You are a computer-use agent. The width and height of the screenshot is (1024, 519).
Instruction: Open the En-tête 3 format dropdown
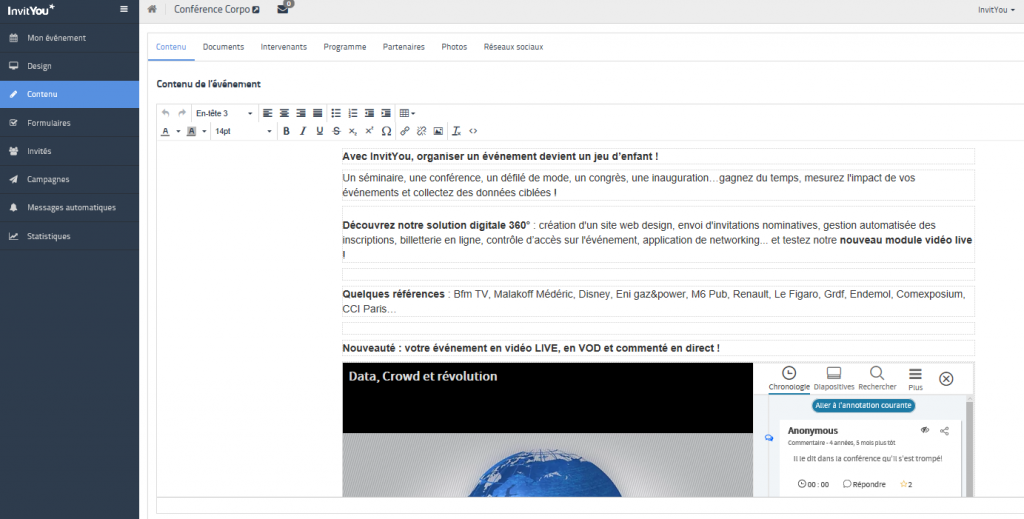coord(224,113)
